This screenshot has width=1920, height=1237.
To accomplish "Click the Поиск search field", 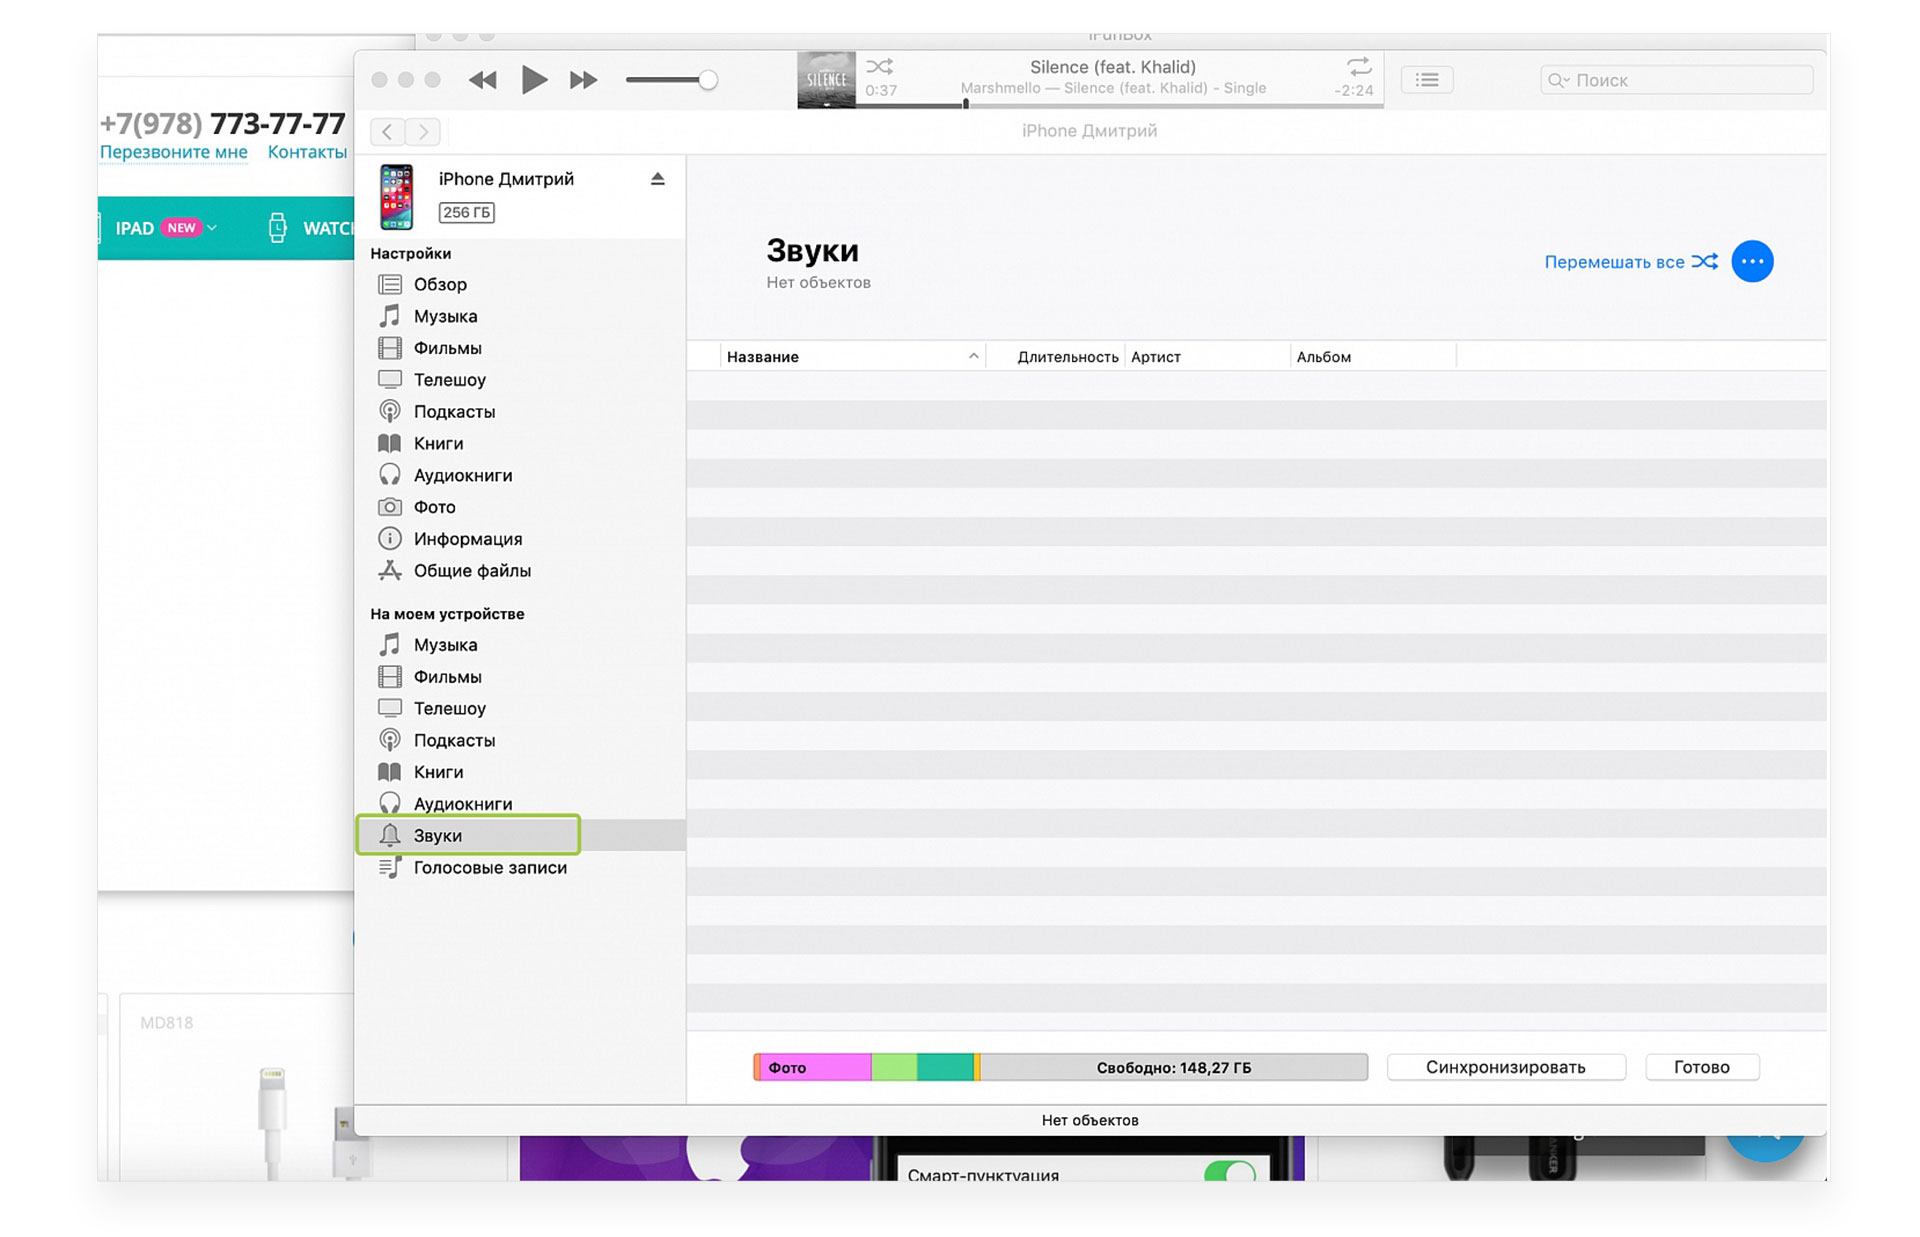I will click(1676, 80).
